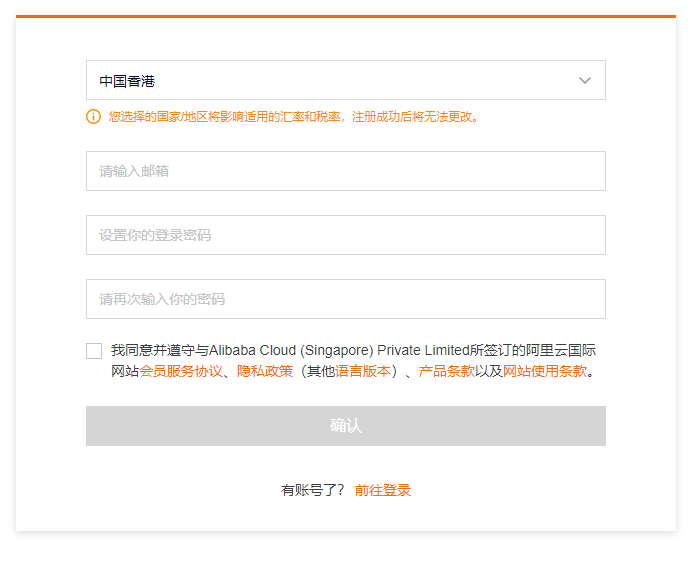Expand the country dropdown chevron arrow

tap(585, 80)
